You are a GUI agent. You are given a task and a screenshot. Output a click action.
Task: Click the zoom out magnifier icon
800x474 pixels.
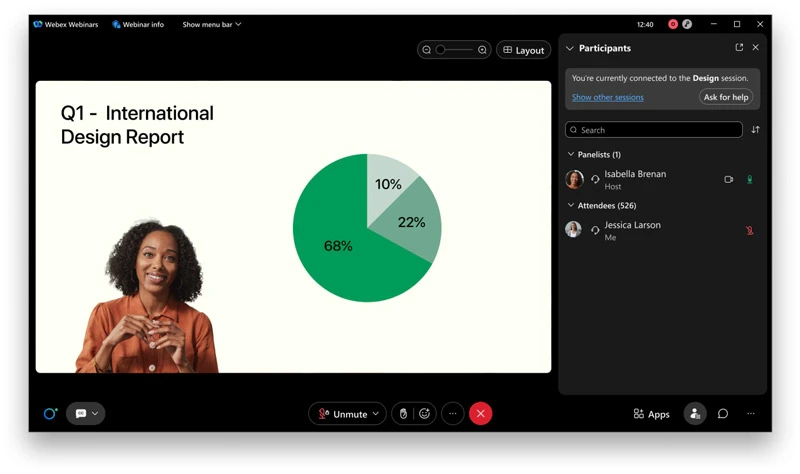click(427, 50)
